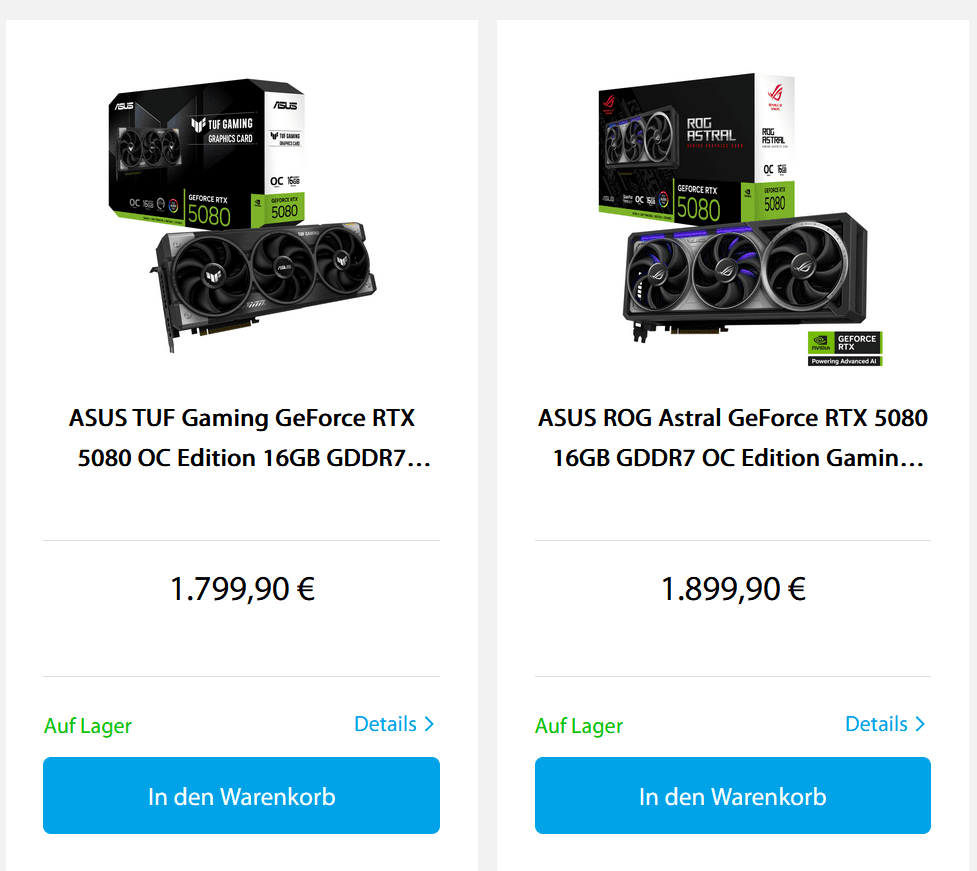
Task: Open the ASUS ROG Astral GeForce RTX title
Action: coord(733,438)
